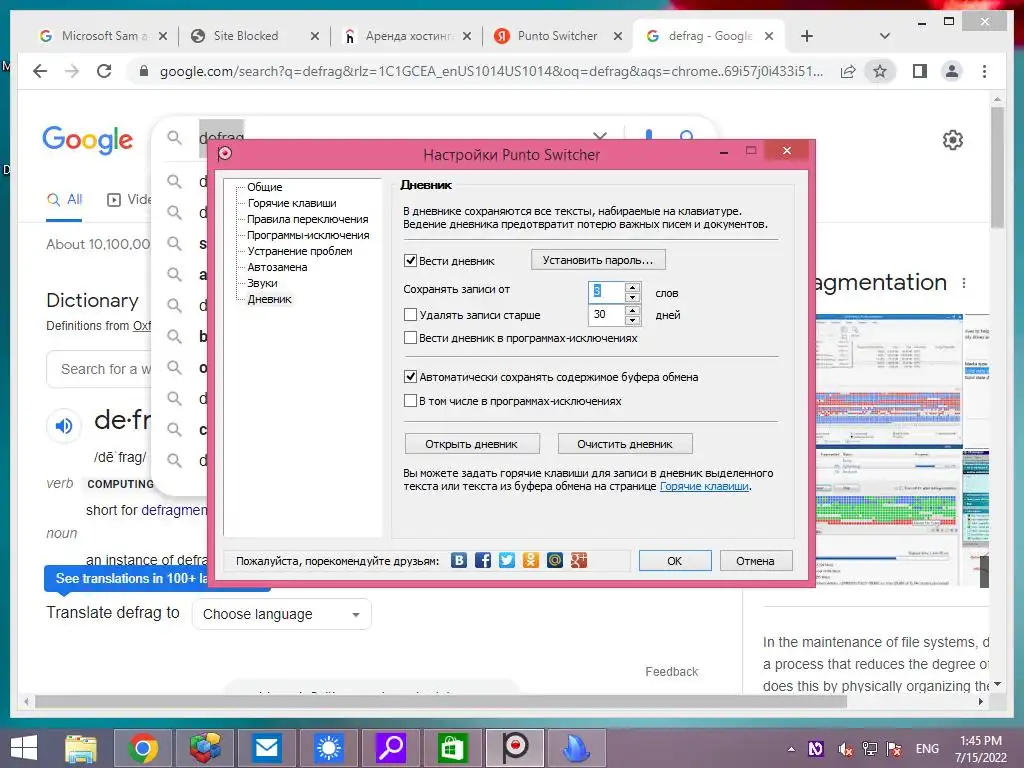Open Google search settings gear
Viewport: 1024px width, 768px height.
(953, 140)
